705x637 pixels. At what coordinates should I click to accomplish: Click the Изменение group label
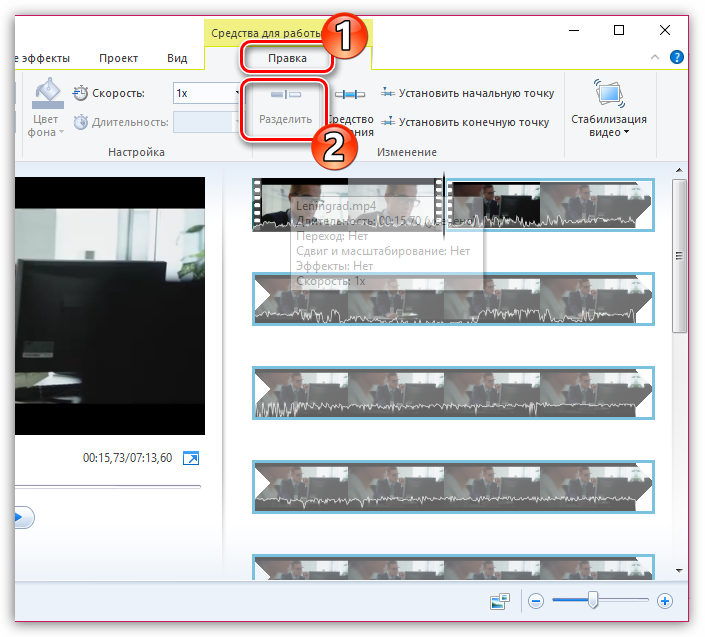pyautogui.click(x=406, y=152)
